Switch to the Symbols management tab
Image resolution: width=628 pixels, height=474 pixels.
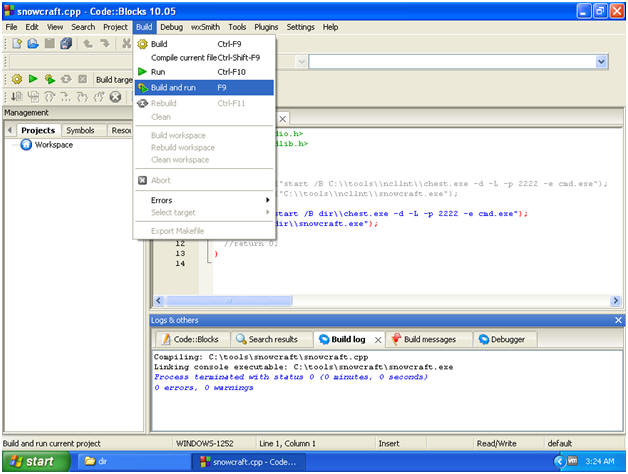[81, 130]
